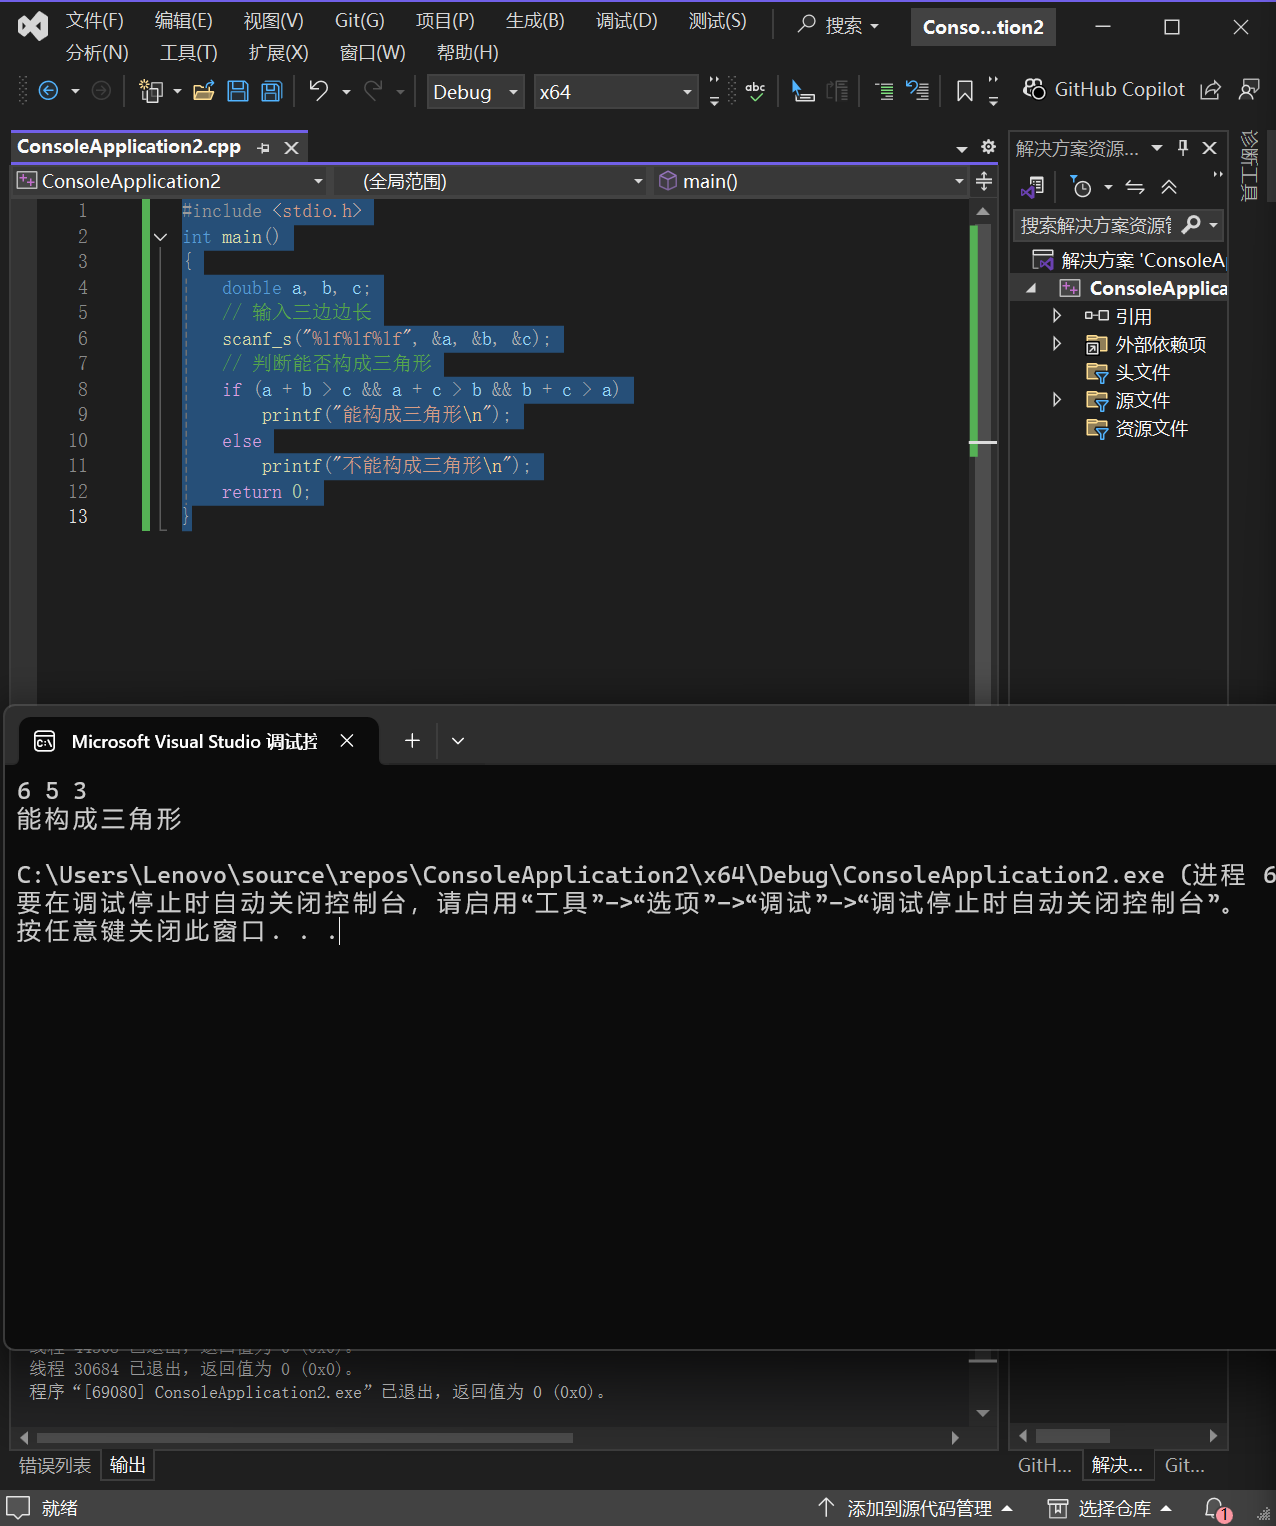Switch views icon in Solution Explorer toolbar
This screenshot has width=1276, height=1526.
1033,187
